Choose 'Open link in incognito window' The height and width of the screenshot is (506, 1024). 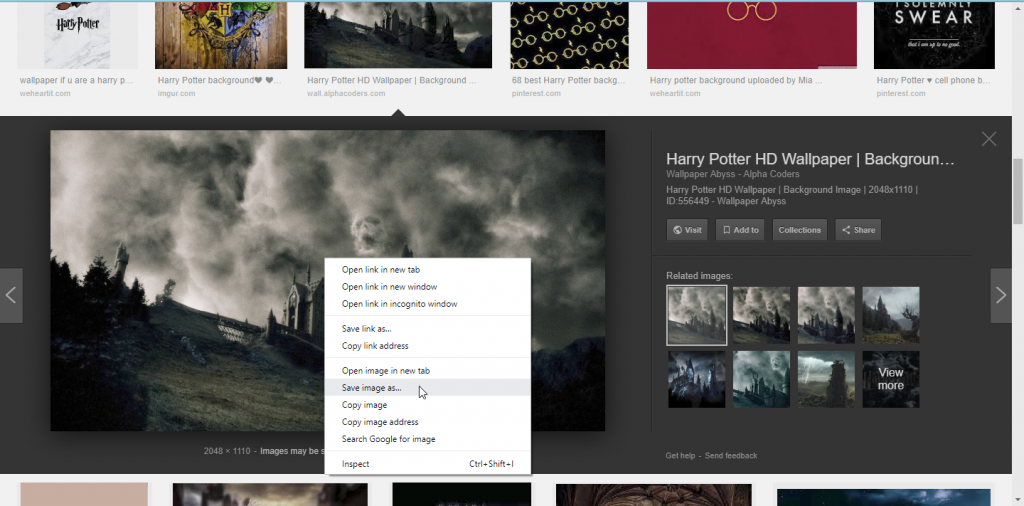[x=428, y=304]
